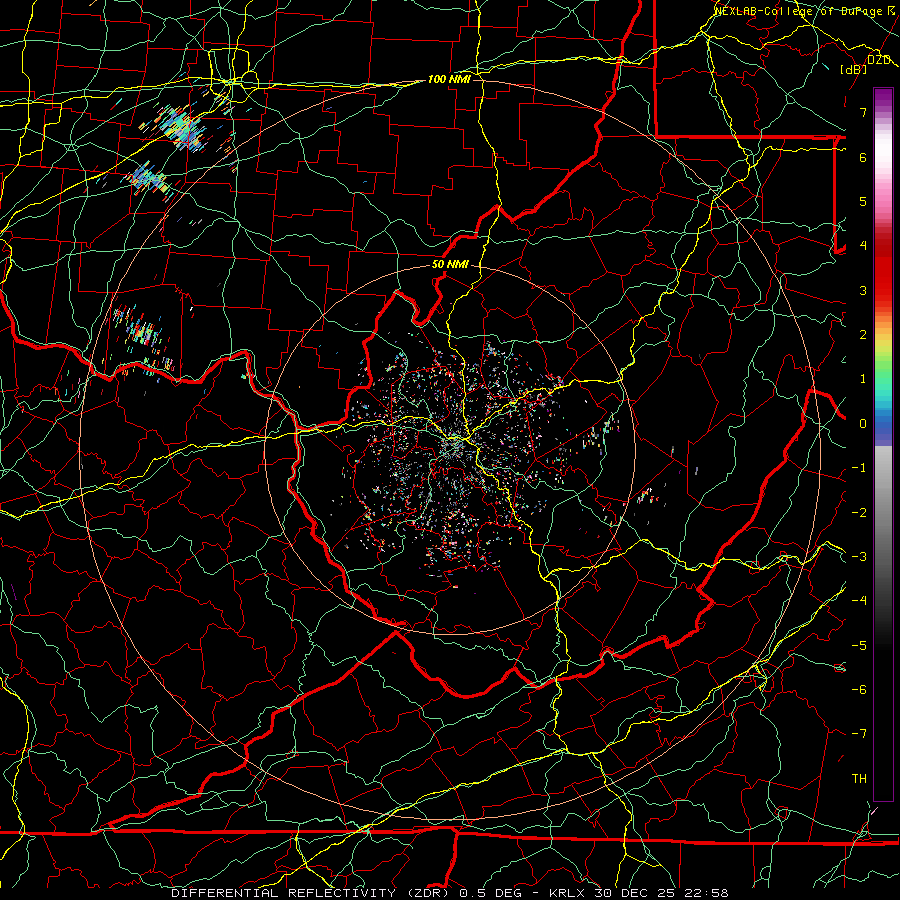Click the "TH" label on the color scale
Image resolution: width=900 pixels, height=900 pixels.
pos(859,779)
